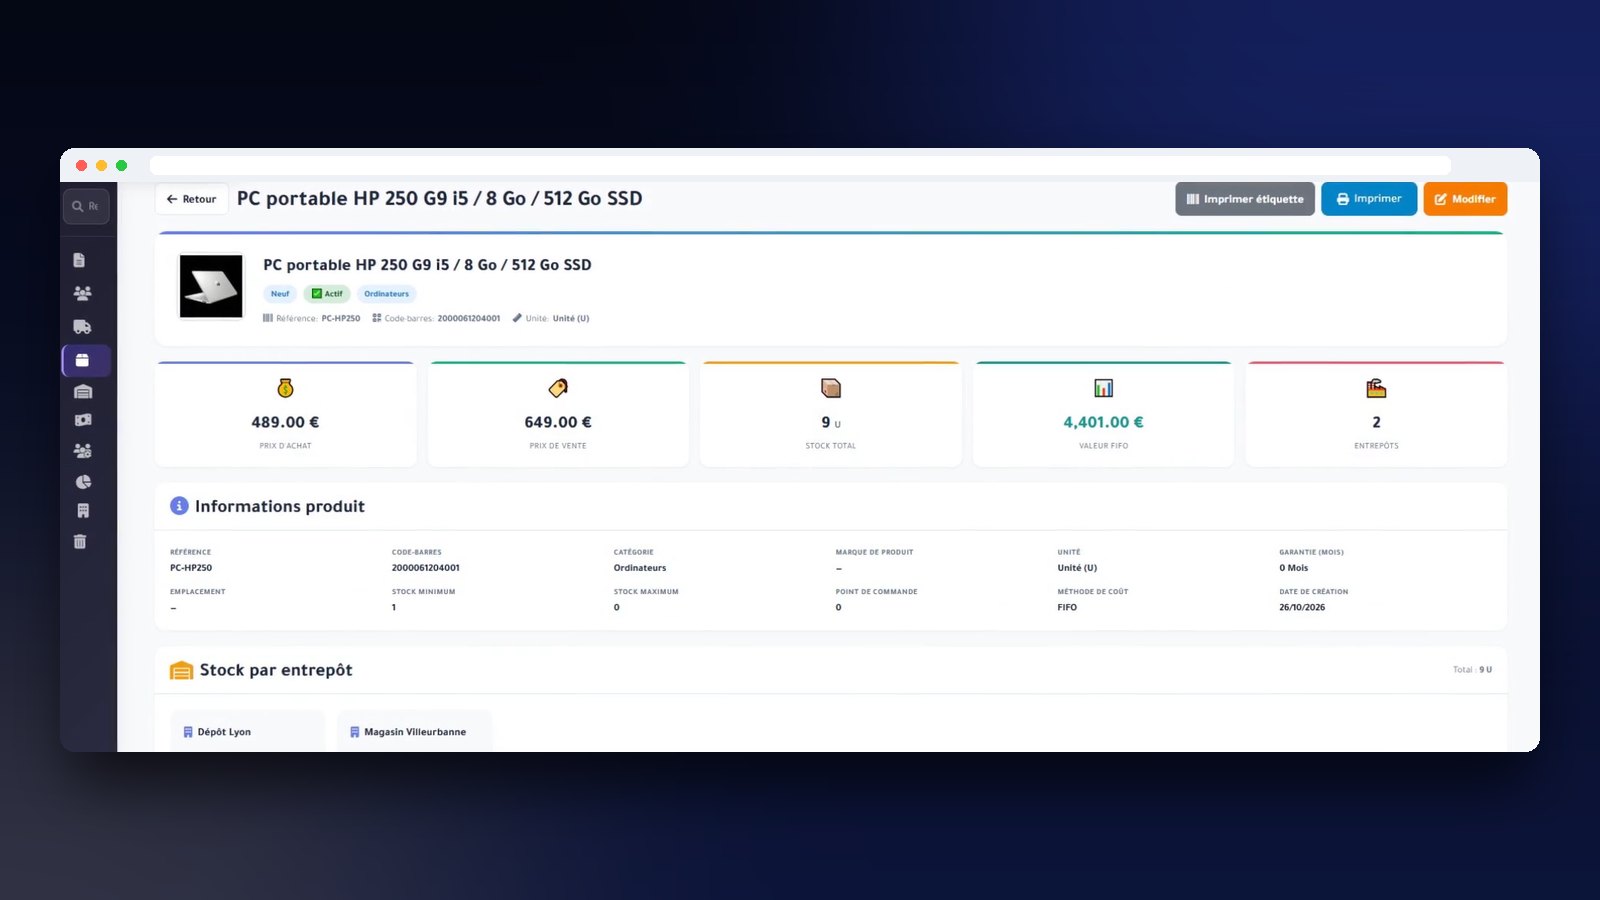
Task: Open the pie chart reports icon
Action: 82,481
